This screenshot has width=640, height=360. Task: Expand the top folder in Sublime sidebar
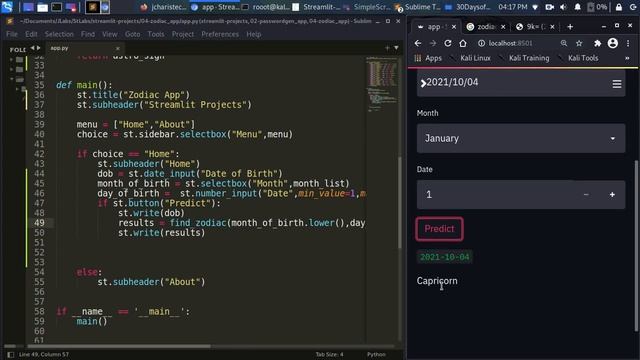tap(11, 60)
